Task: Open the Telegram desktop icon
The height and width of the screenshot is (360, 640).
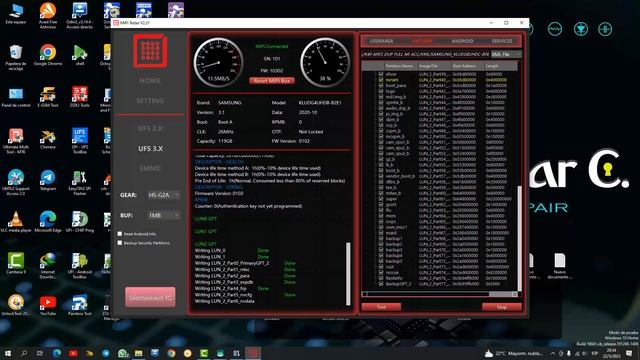Action: pos(48,180)
